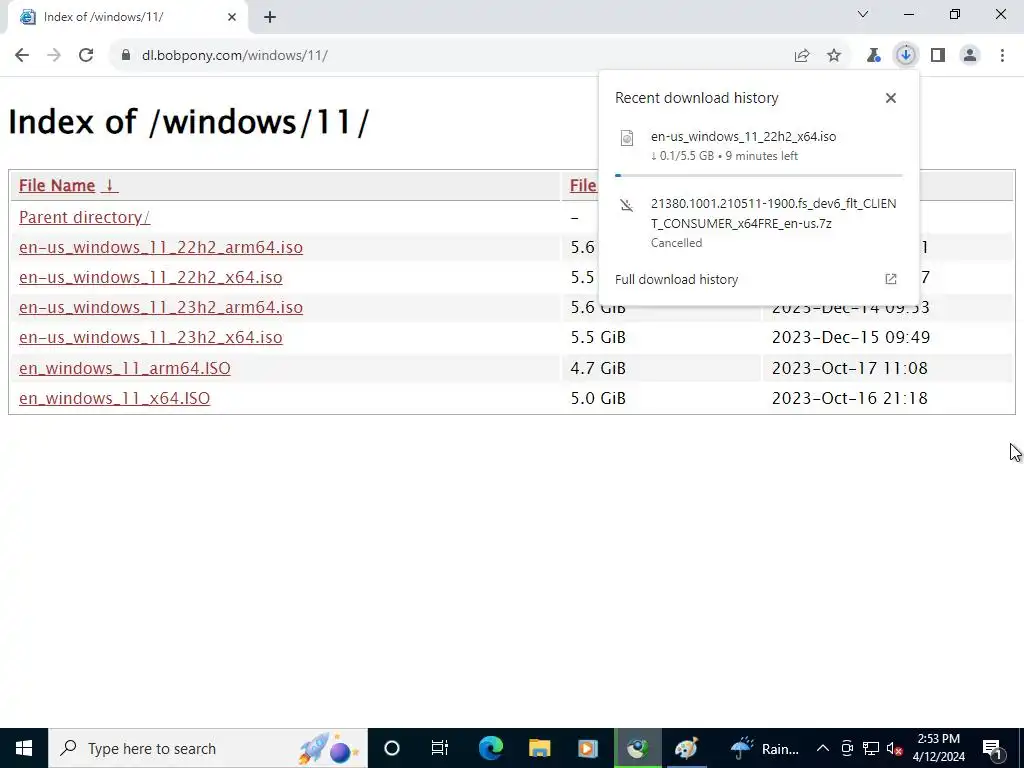Open the notification center
The image size is (1024, 768).
(x=992, y=748)
